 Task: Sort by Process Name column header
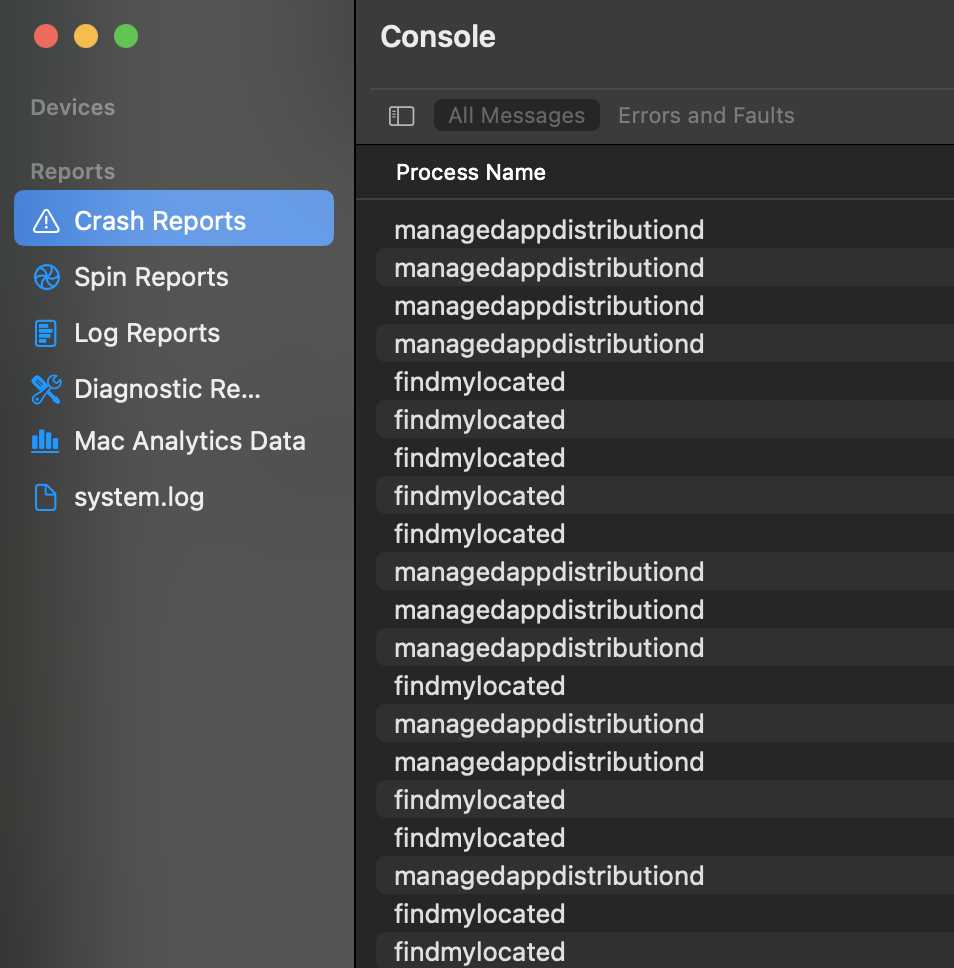click(x=471, y=172)
